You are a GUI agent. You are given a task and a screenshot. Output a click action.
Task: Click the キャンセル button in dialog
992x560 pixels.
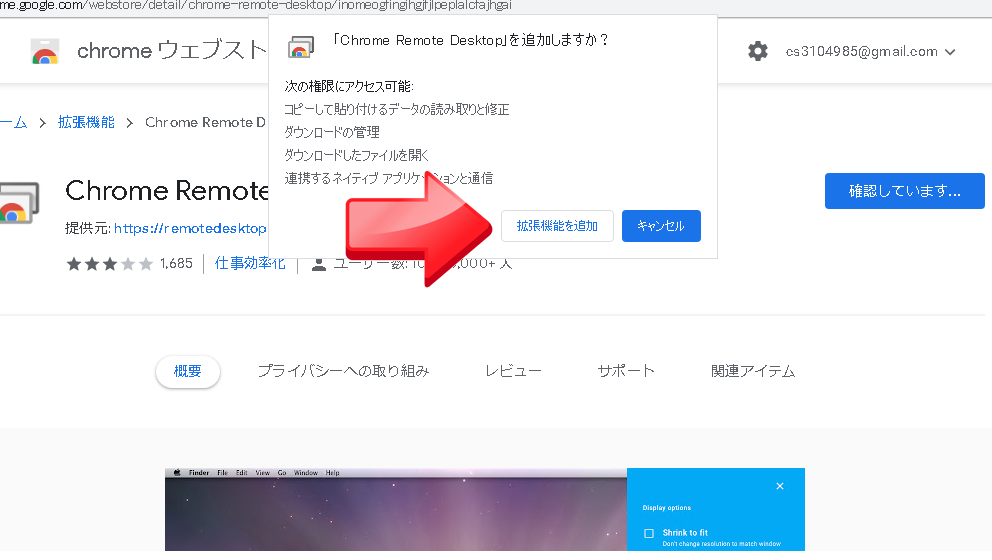(x=661, y=226)
